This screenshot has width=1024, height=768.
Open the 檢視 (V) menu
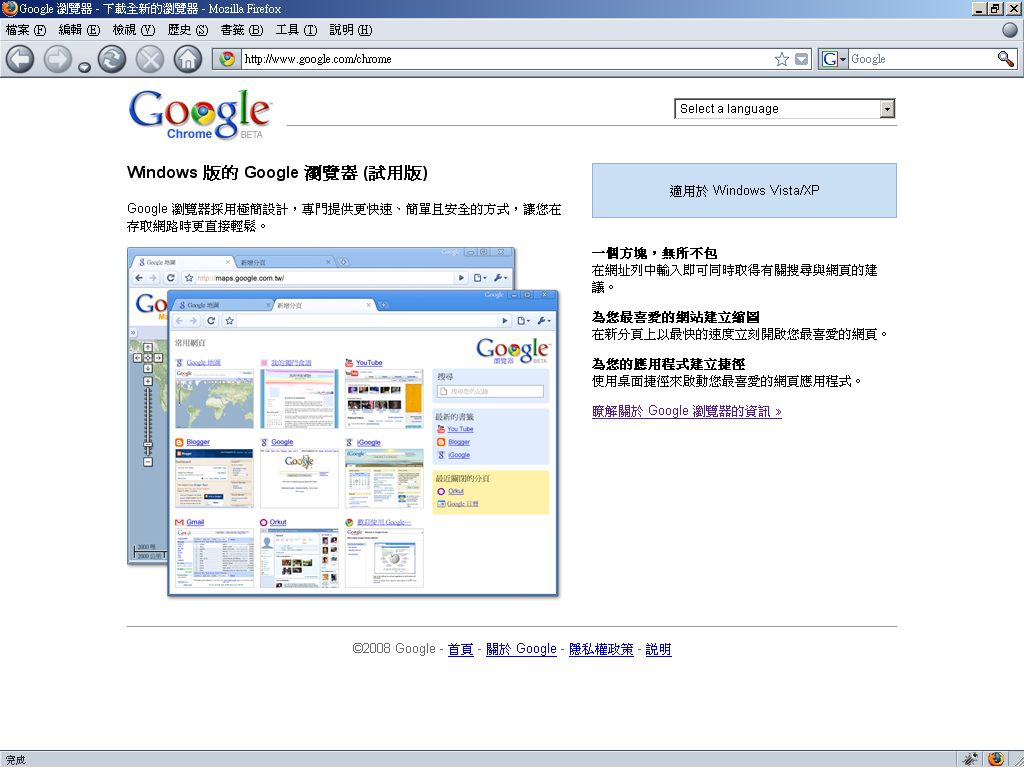point(134,30)
